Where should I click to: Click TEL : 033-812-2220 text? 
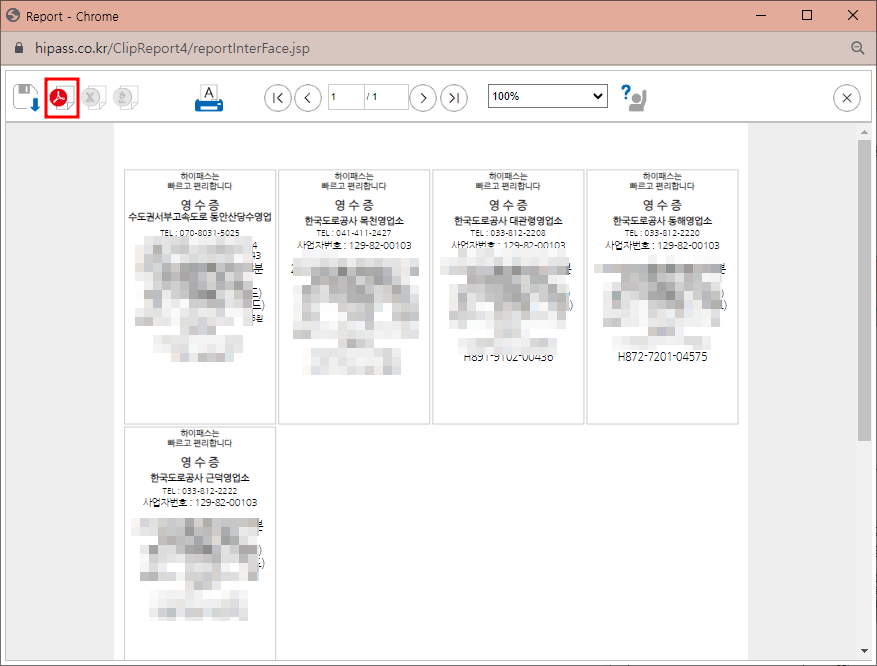pyautogui.click(x=662, y=233)
